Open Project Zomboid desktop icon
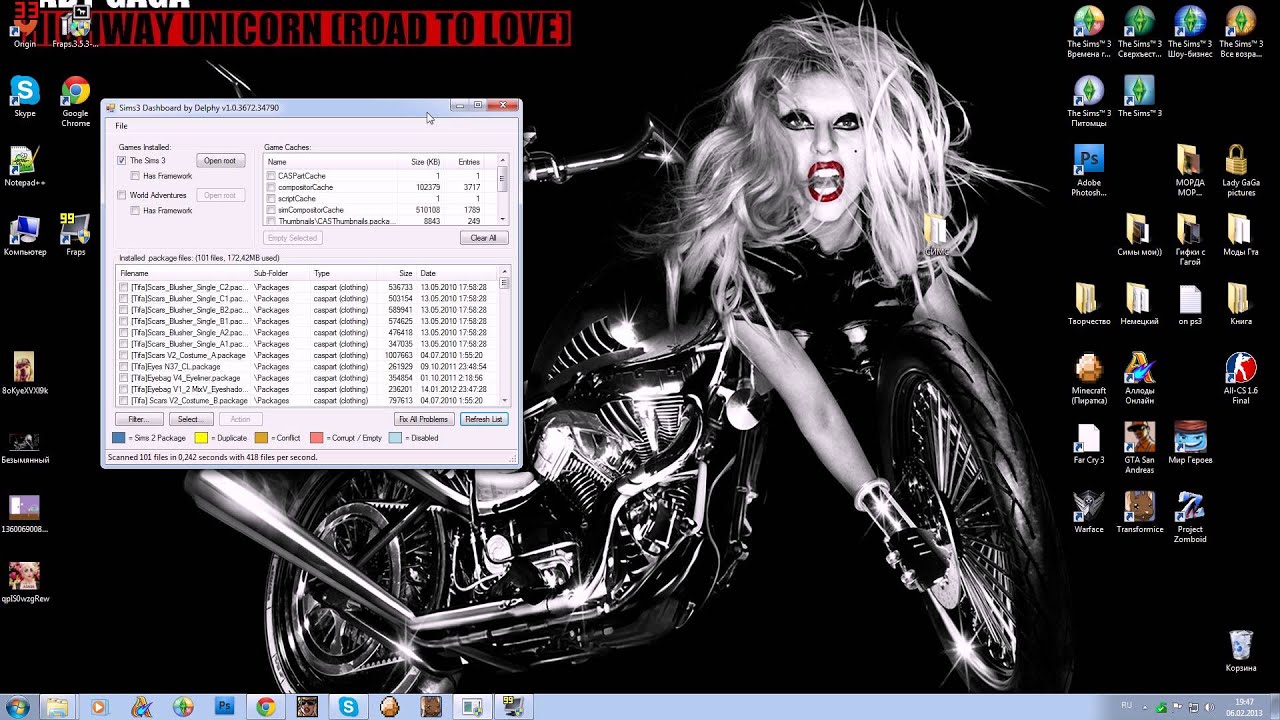This screenshot has height=720, width=1280. [1190, 517]
